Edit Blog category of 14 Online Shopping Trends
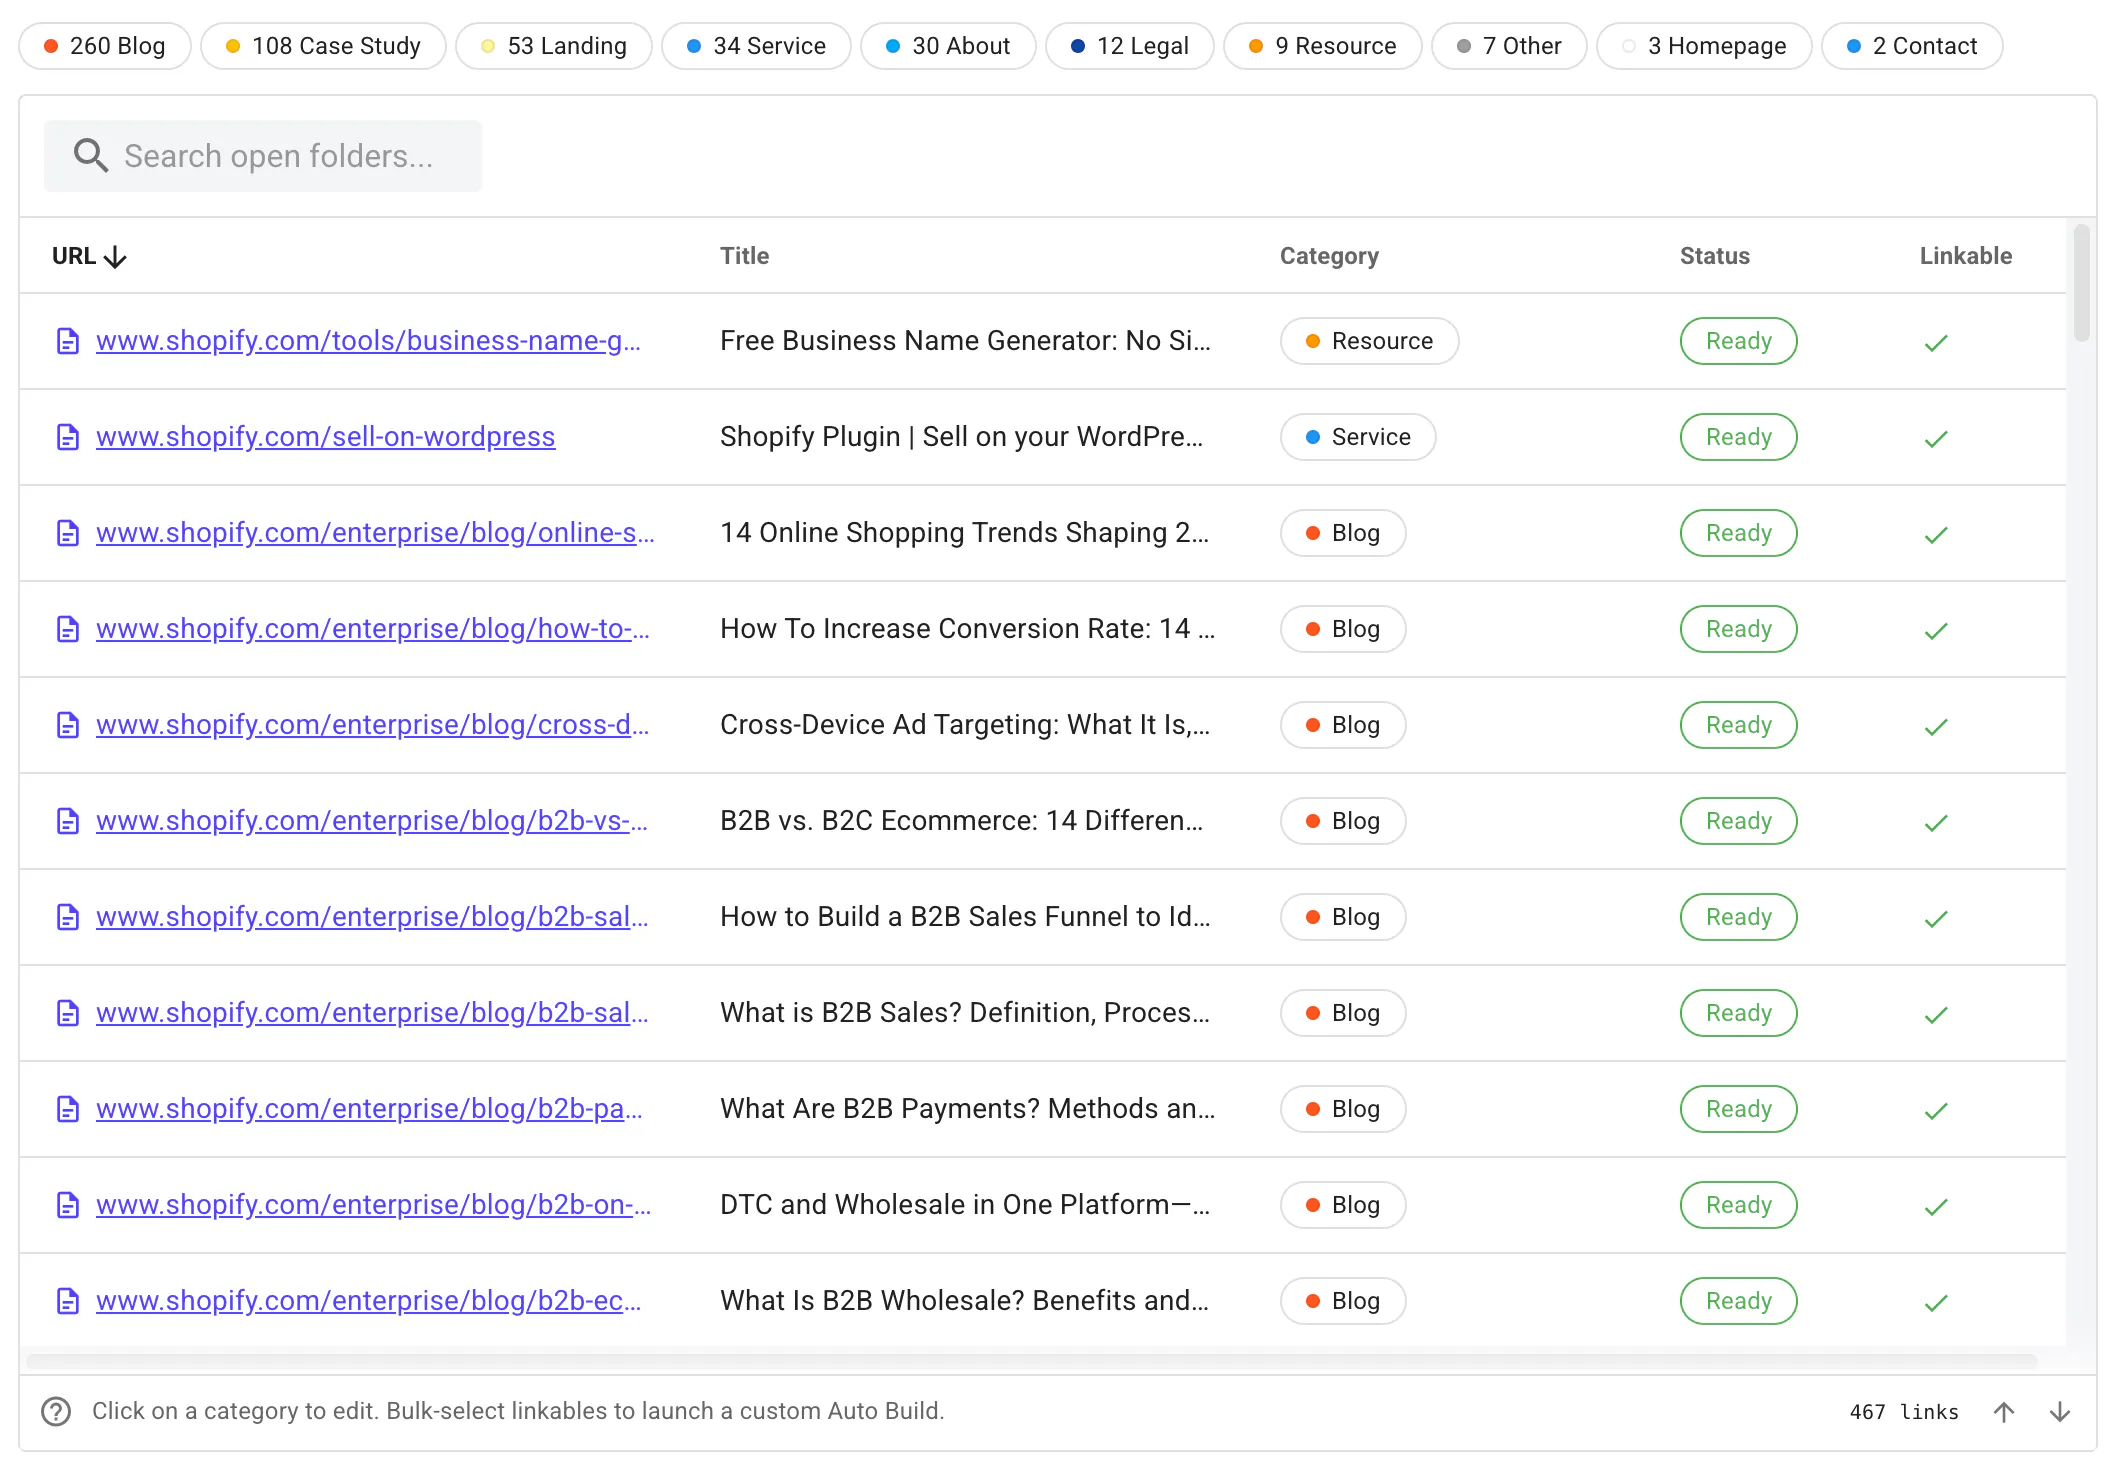 [x=1343, y=533]
